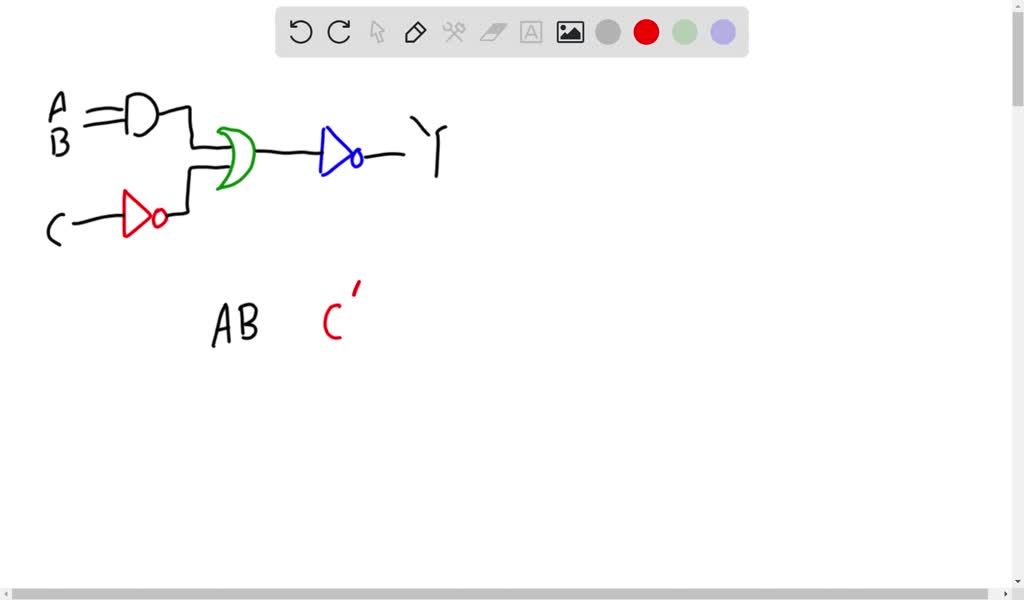This screenshot has height=600, width=1024.
Task: Select the eraser tool
Action: 493,32
